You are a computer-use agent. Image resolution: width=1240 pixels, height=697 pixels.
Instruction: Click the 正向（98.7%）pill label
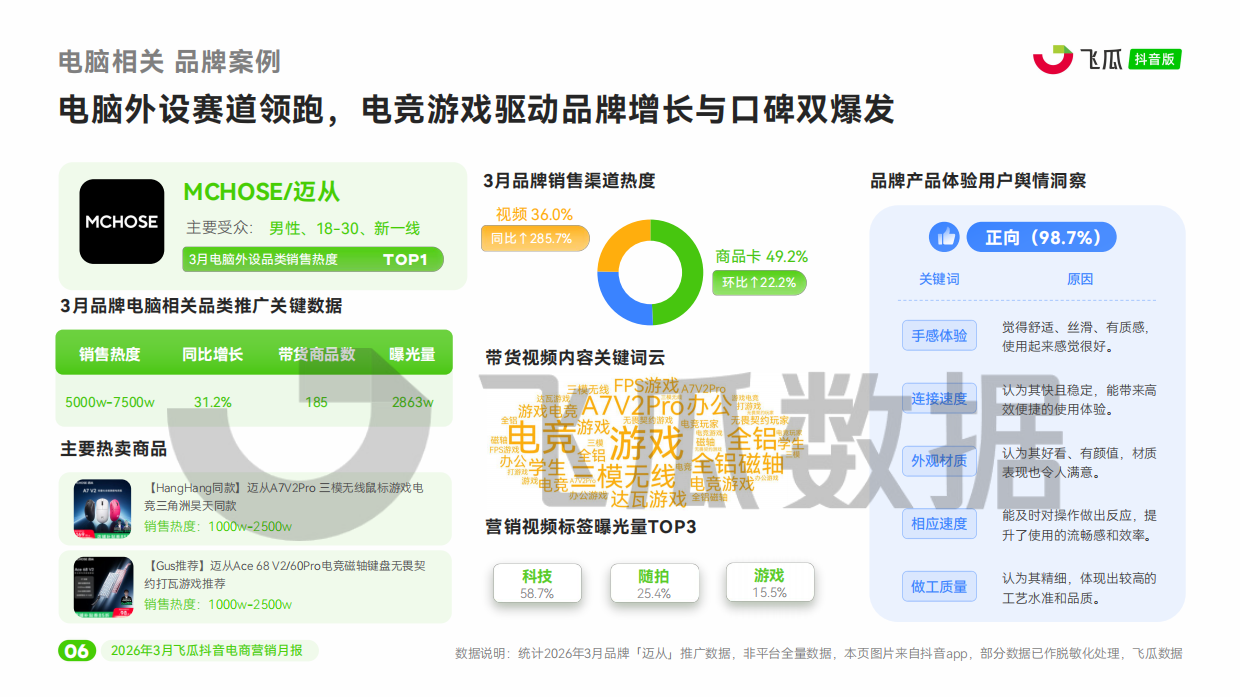click(x=1042, y=238)
